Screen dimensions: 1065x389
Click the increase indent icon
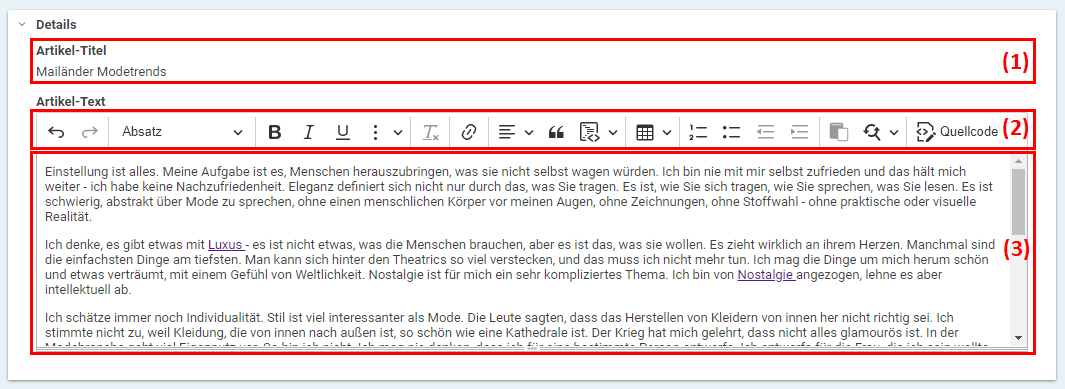click(799, 132)
